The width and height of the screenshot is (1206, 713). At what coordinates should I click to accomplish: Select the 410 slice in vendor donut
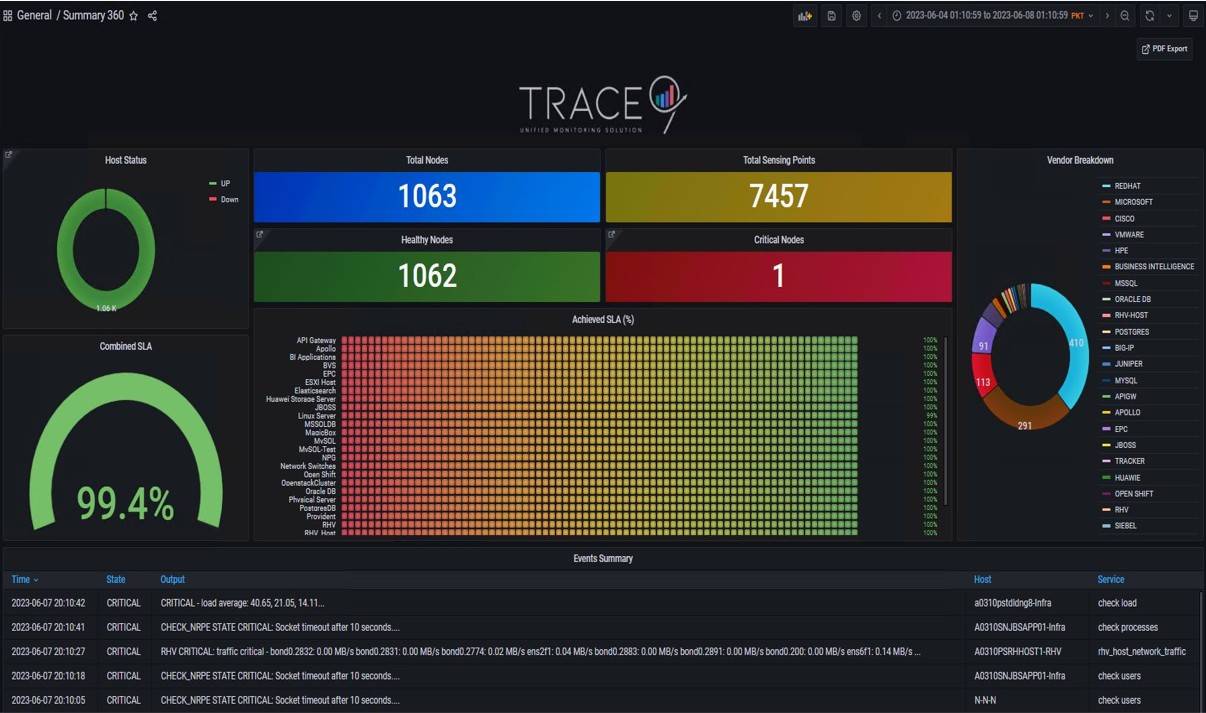(x=1076, y=342)
